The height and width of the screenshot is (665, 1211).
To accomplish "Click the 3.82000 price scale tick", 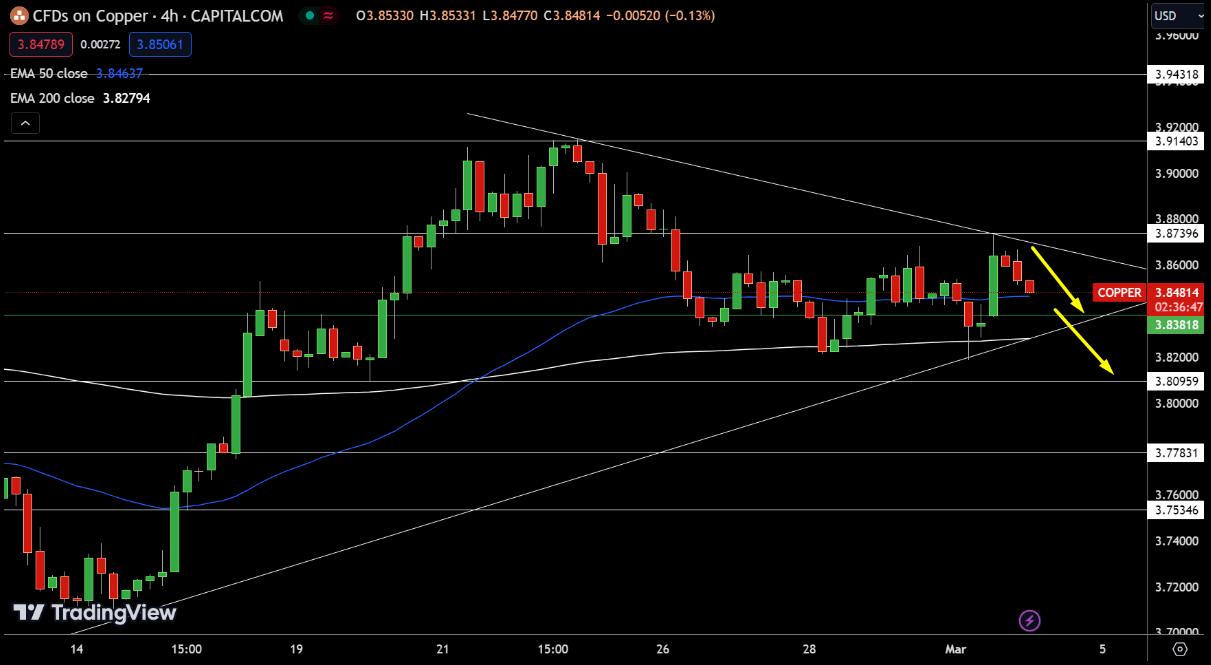I will pyautogui.click(x=1176, y=357).
